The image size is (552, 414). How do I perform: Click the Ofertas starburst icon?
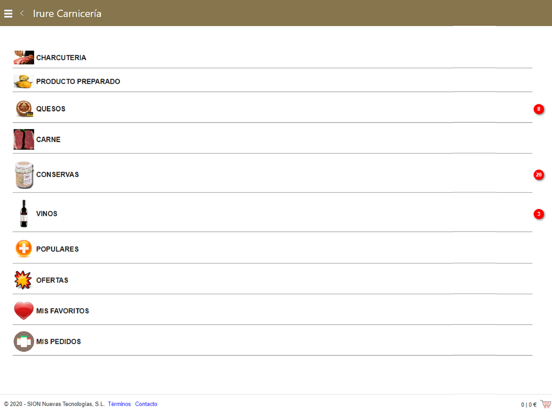(x=23, y=280)
